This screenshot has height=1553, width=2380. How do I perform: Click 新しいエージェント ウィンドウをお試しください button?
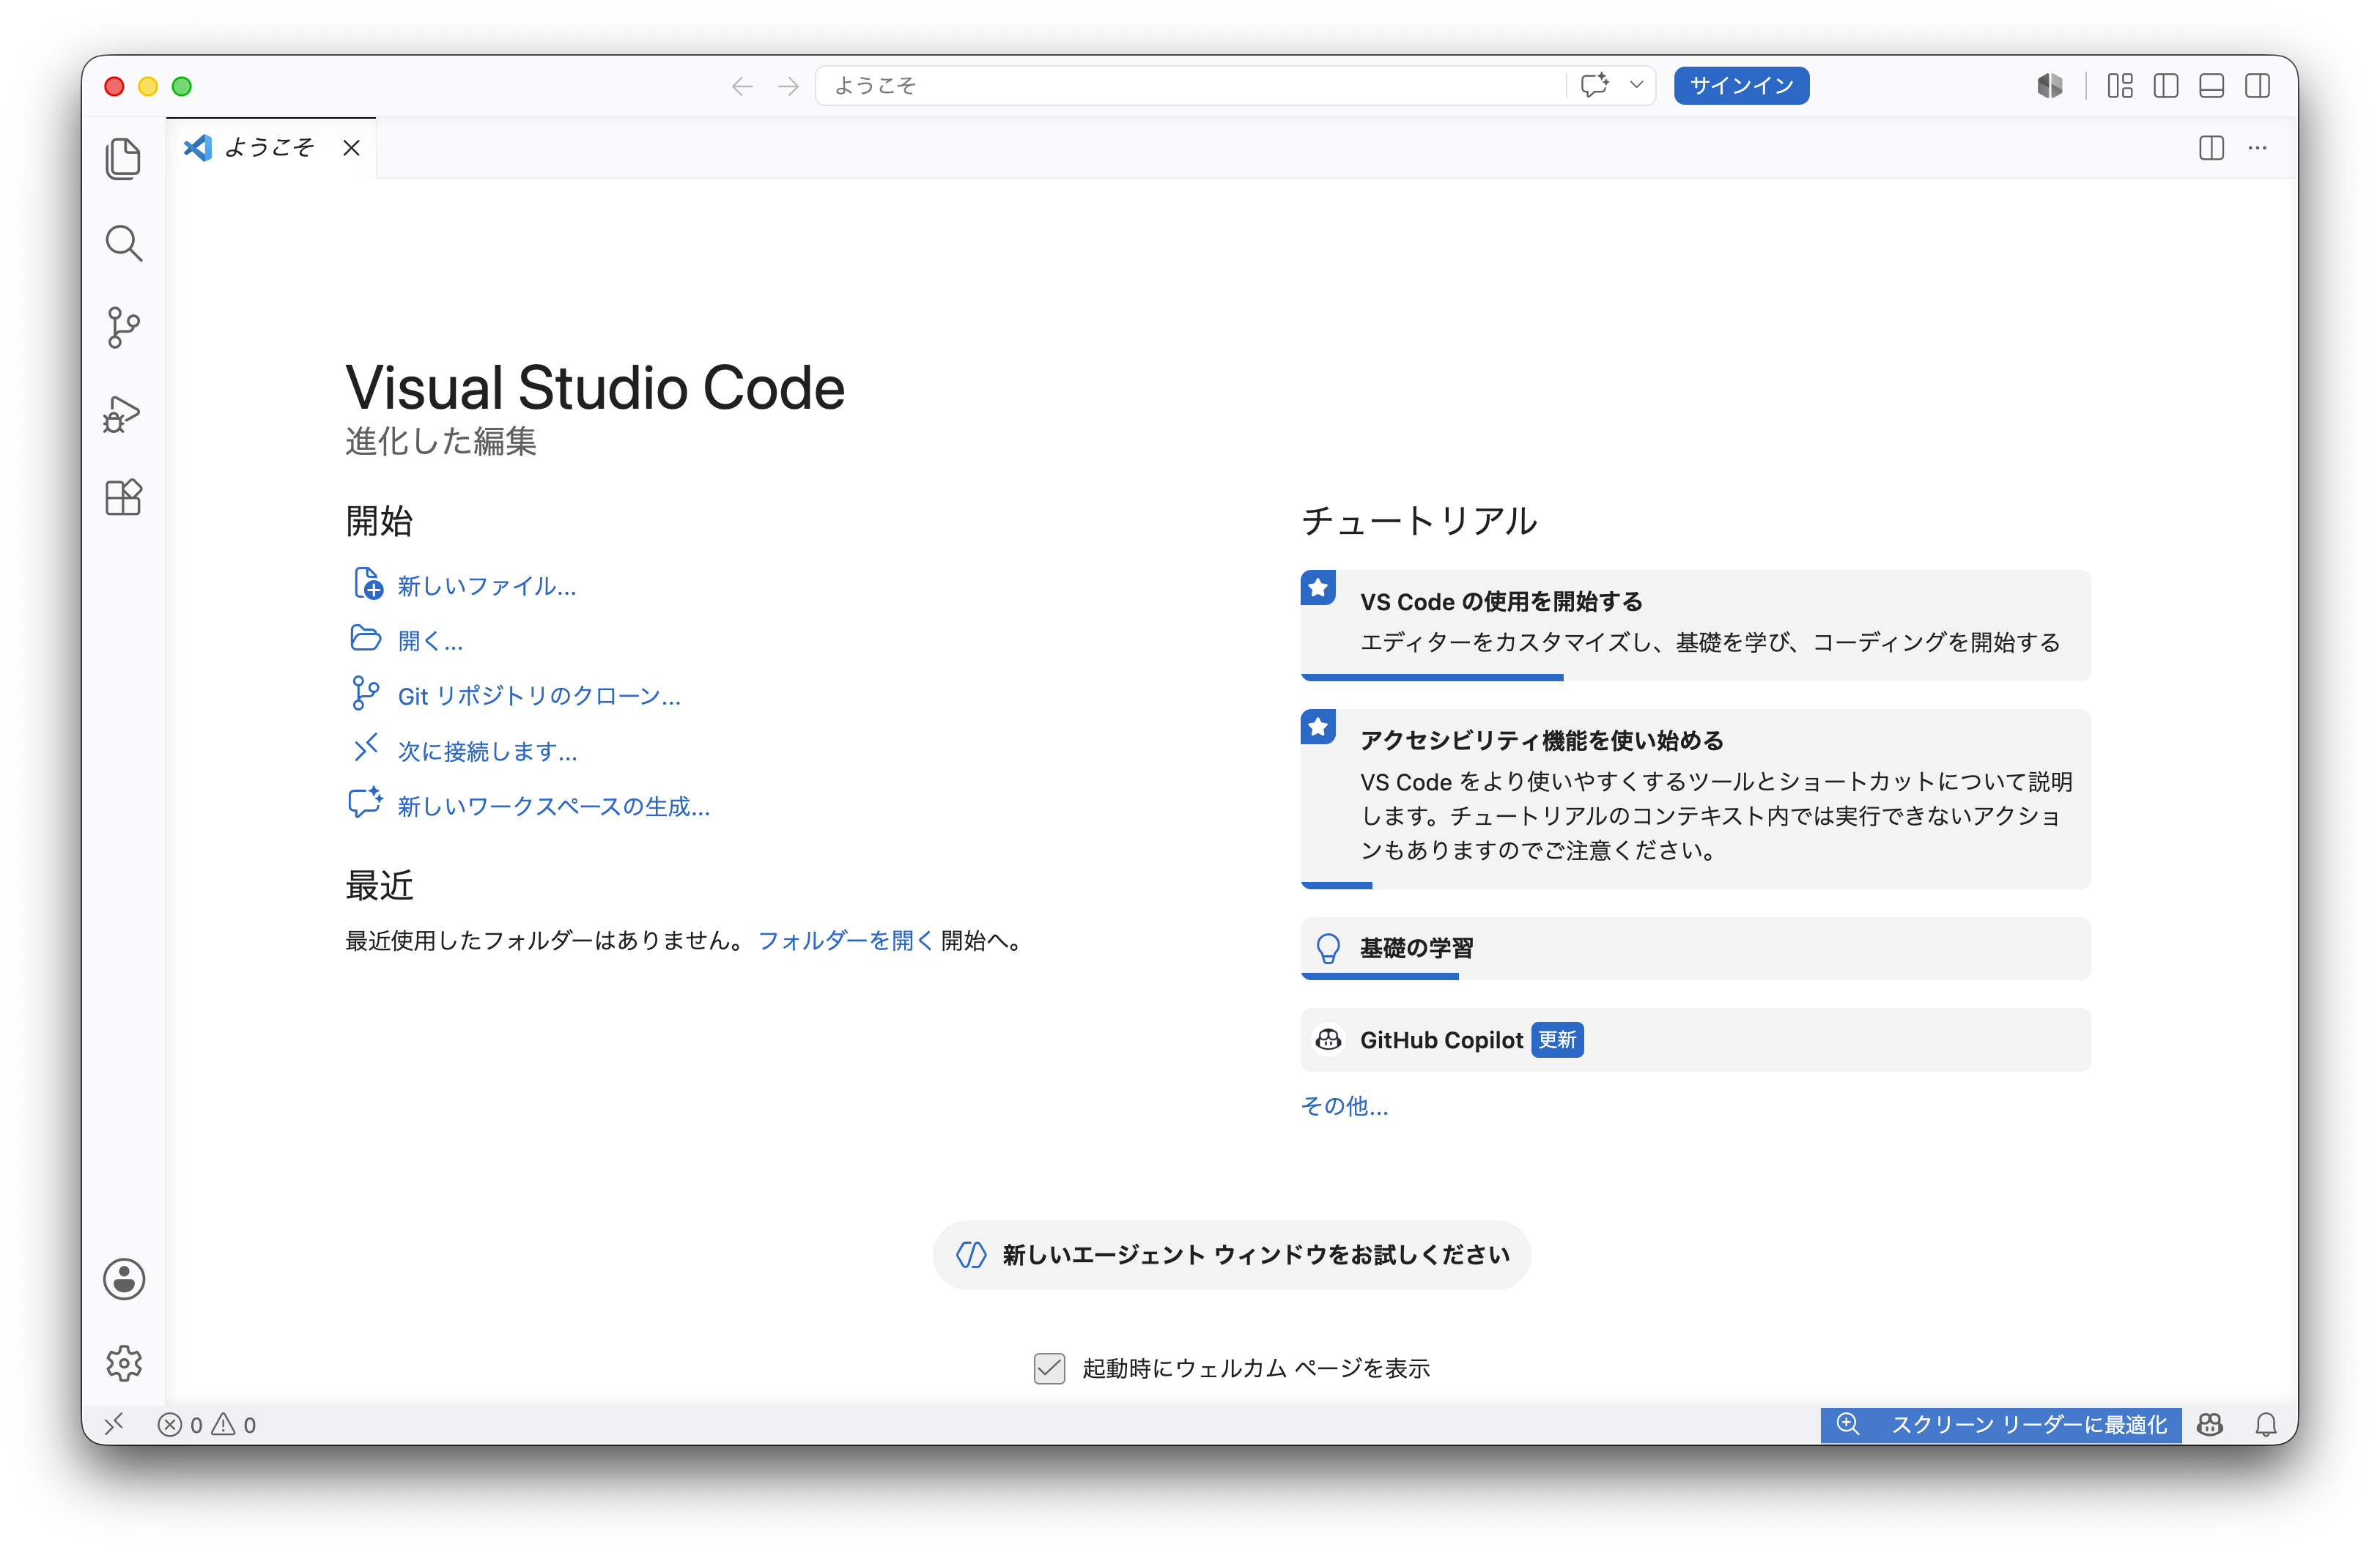(x=1232, y=1255)
